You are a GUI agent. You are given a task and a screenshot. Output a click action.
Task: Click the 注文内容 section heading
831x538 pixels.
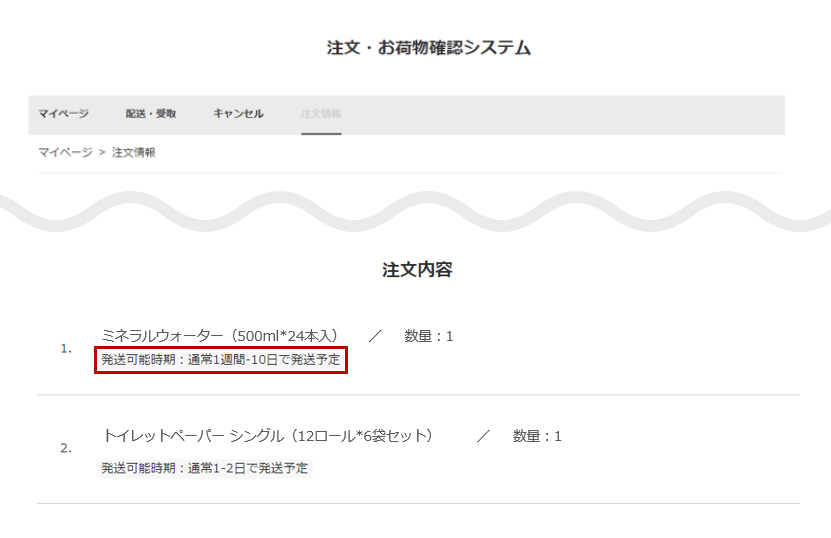tap(417, 269)
